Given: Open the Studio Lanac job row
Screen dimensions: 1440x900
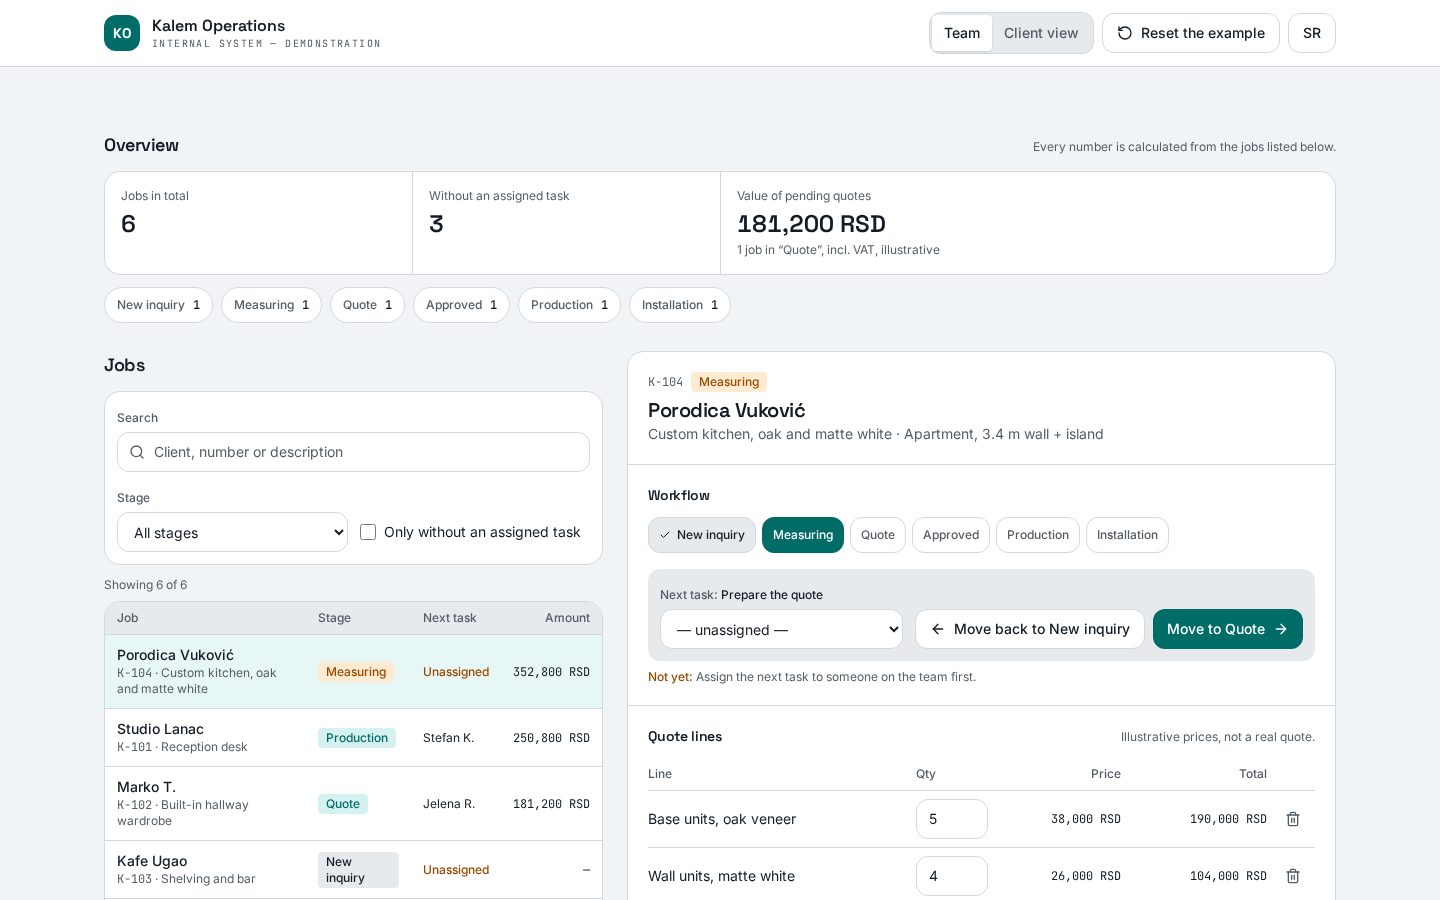Looking at the screenshot, I should (353, 738).
